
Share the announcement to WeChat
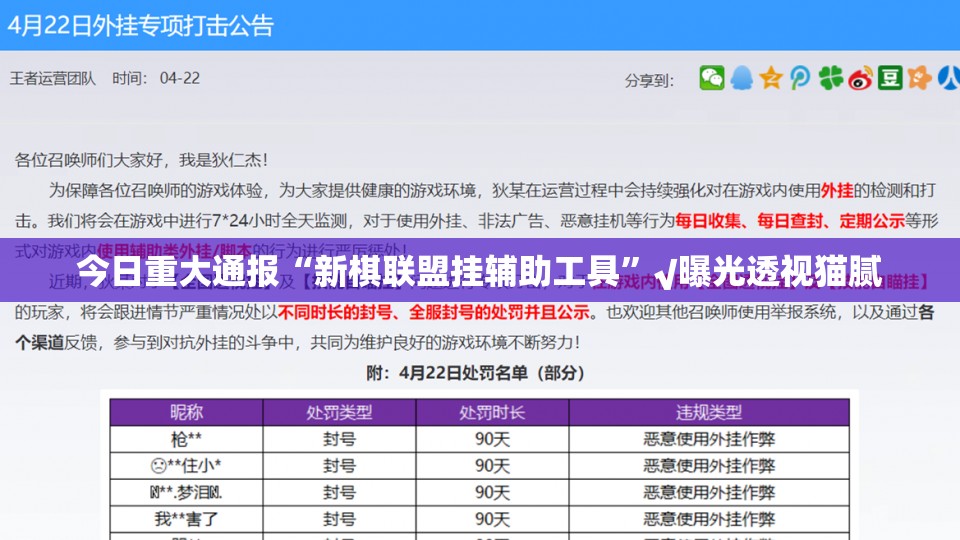[x=711, y=78]
